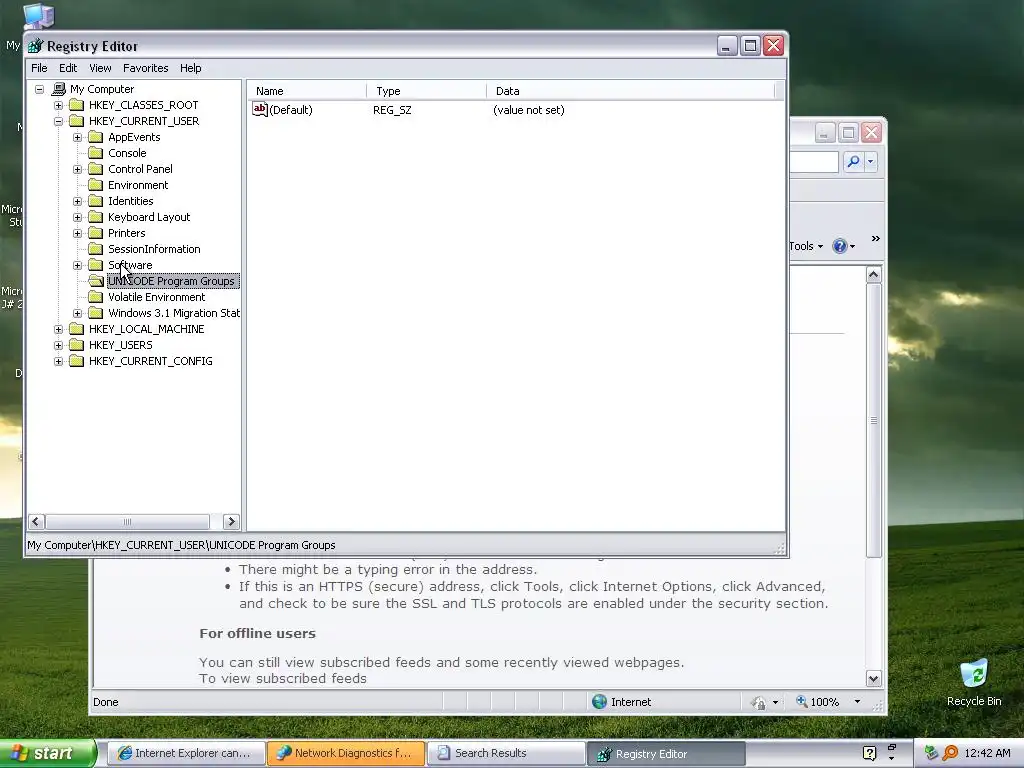
Task: Open the Edit menu in Registry Editor
Action: (x=68, y=68)
